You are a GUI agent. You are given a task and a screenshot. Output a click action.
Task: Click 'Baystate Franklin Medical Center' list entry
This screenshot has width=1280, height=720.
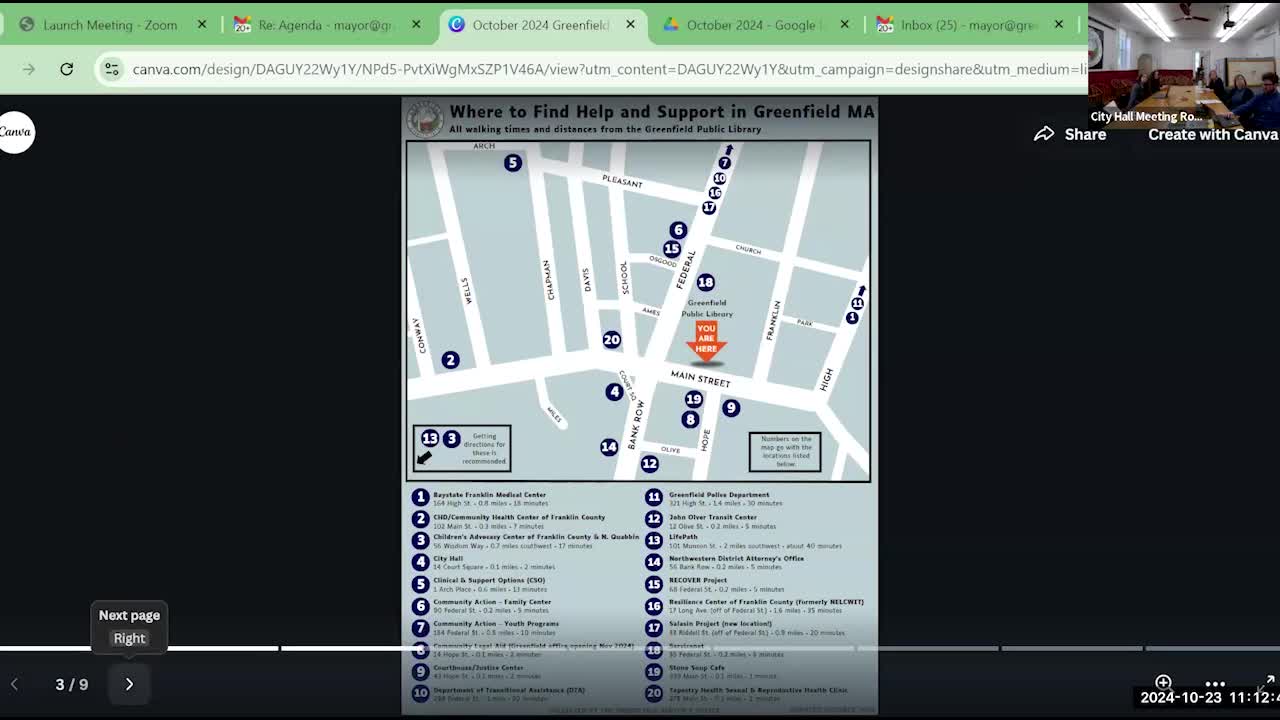(x=490, y=495)
